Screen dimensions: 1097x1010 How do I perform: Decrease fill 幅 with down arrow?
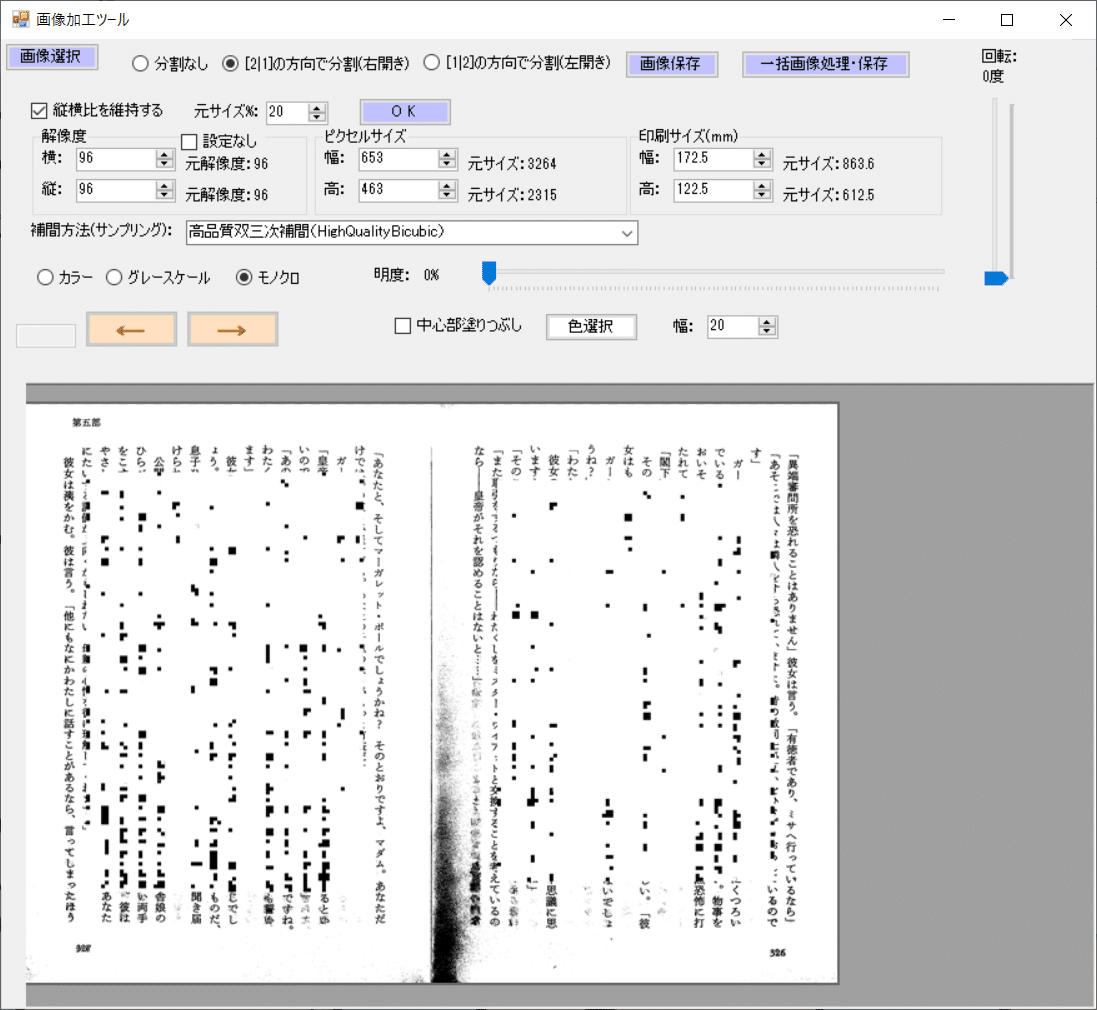click(x=767, y=331)
